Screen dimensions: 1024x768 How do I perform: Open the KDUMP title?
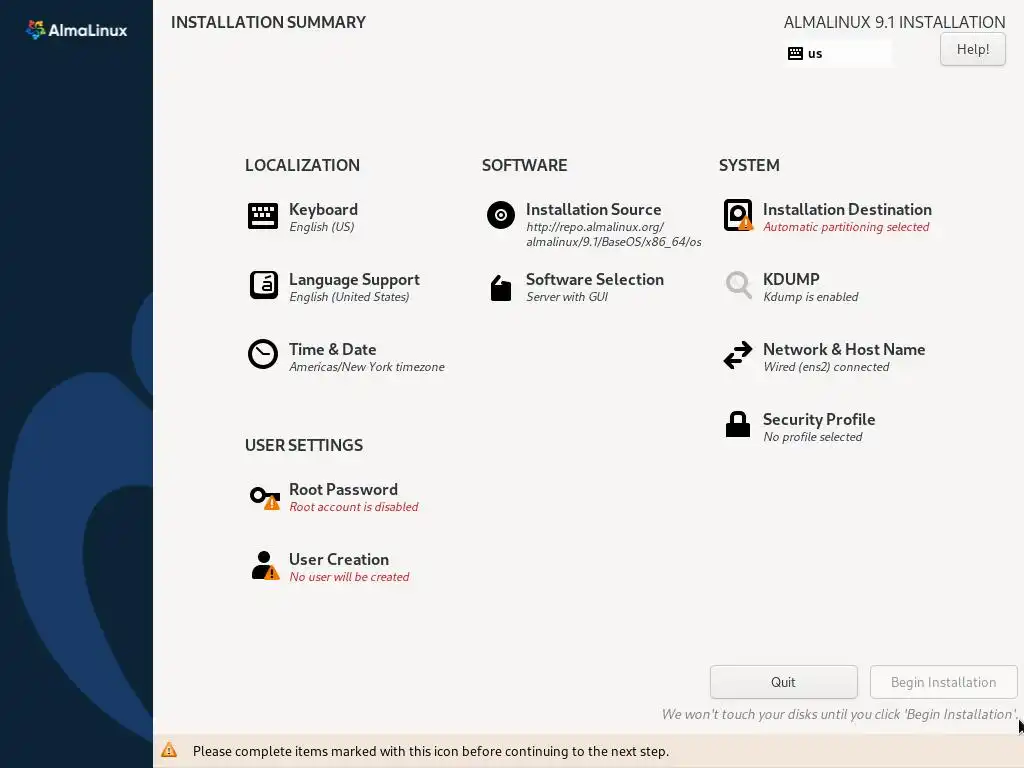pyautogui.click(x=791, y=280)
